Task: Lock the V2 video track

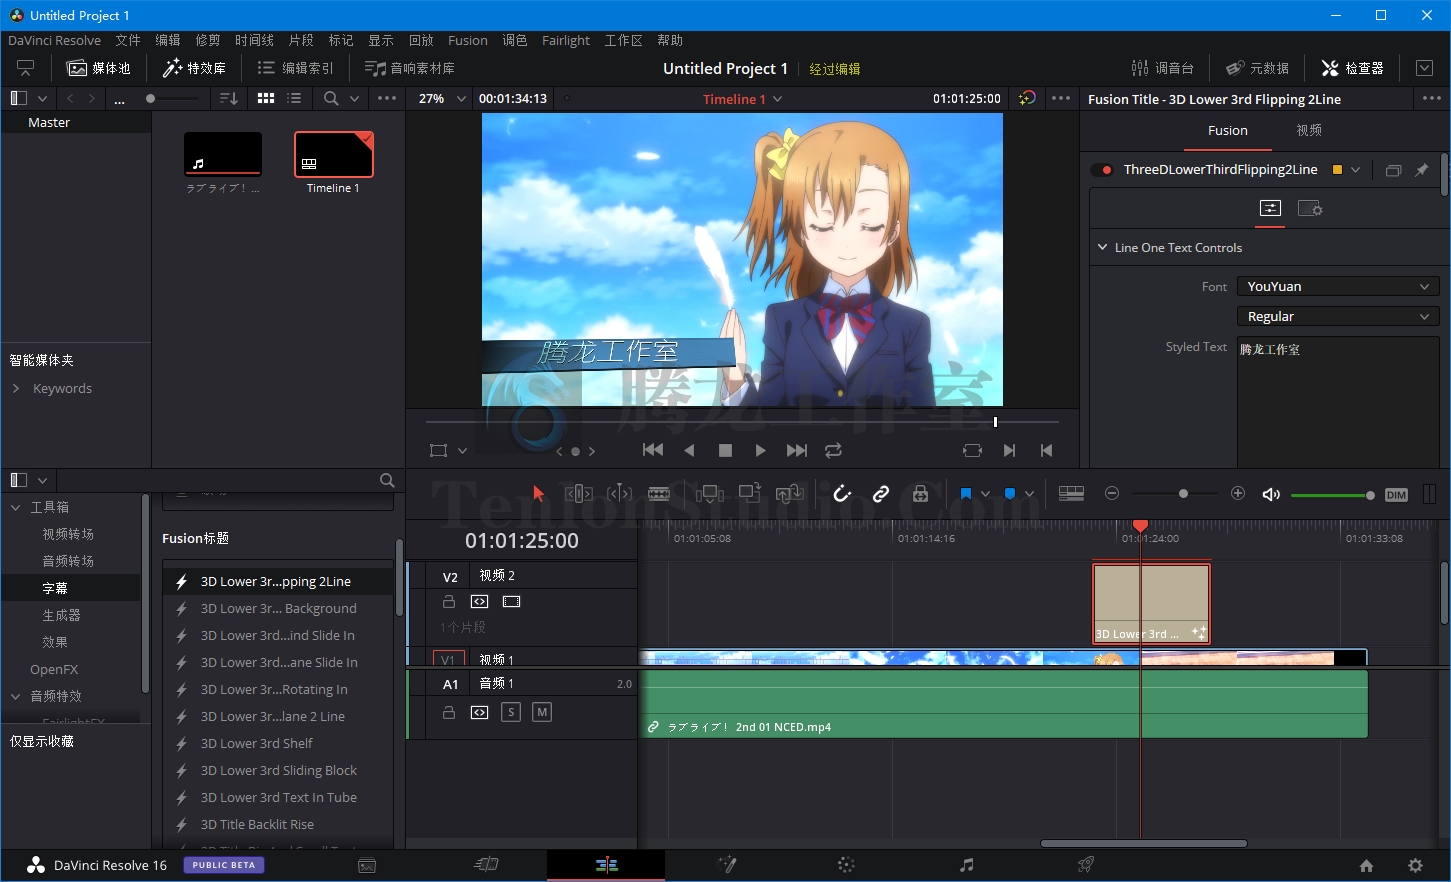Action: pyautogui.click(x=449, y=602)
